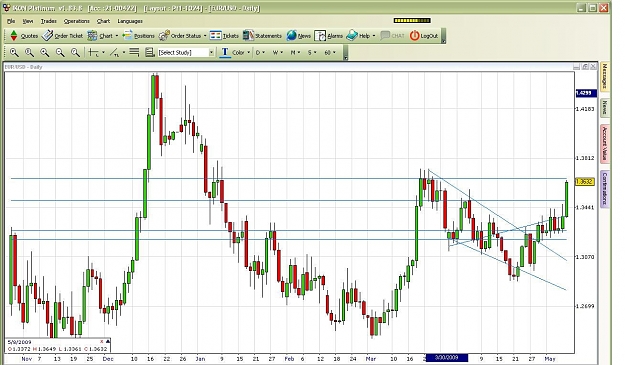Expand the Help dropdown arrow
The image size is (625, 365).
(374, 36)
